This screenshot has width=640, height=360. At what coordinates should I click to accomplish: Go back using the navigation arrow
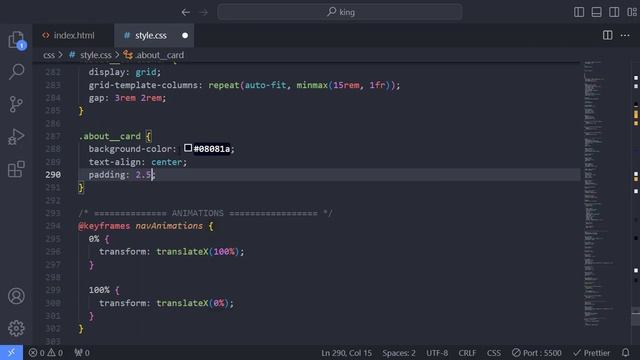pyautogui.click(x=186, y=12)
